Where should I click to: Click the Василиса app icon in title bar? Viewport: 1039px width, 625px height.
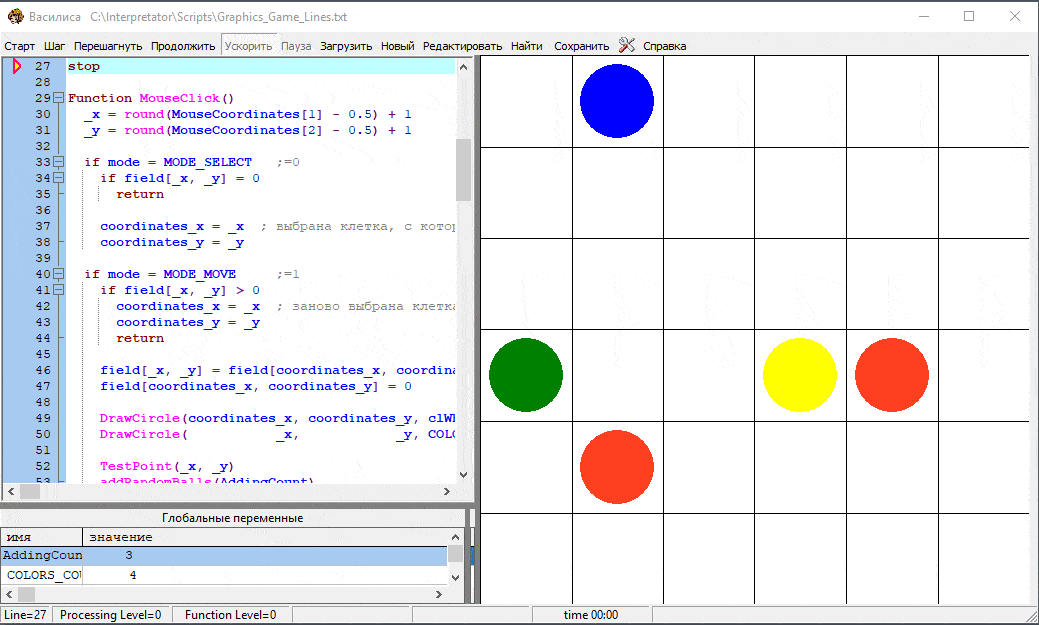[x=15, y=16]
